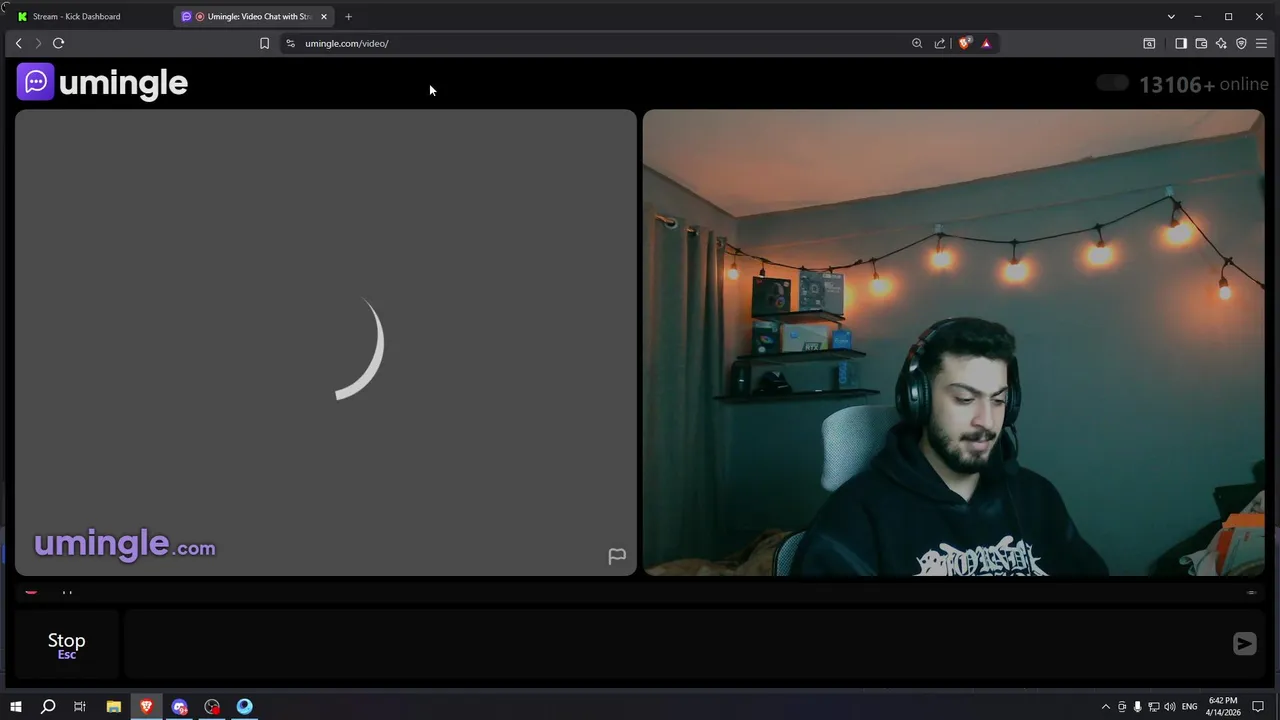The image size is (1280, 720).
Task: Send message with the arrow icon
Action: click(x=1244, y=644)
